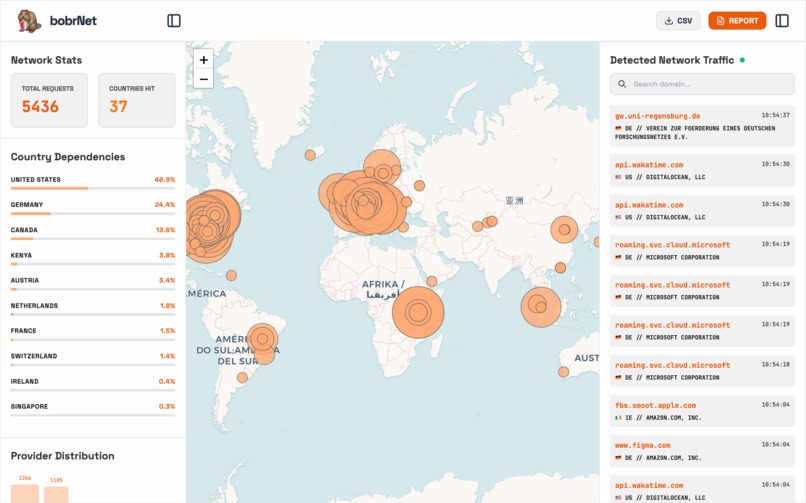Click the Singapore area circle on the map
The width and height of the screenshot is (806, 503).
541,307
